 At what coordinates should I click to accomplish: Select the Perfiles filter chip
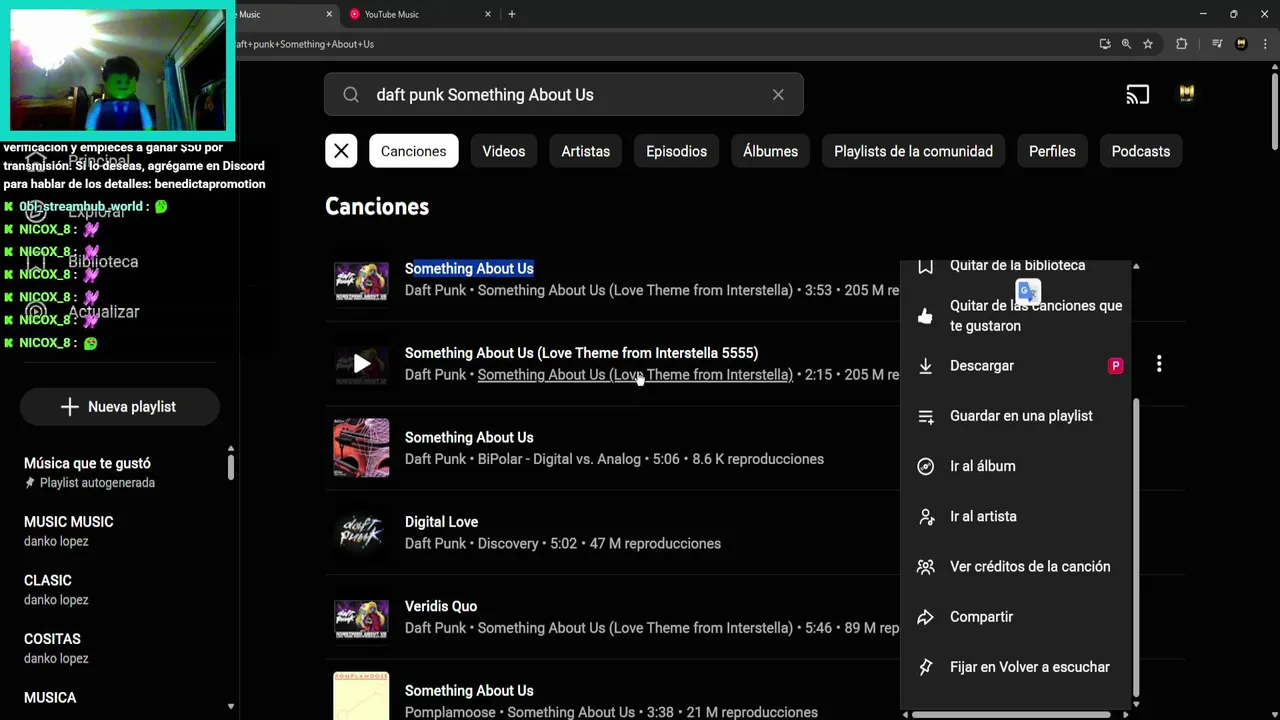tap(1052, 151)
